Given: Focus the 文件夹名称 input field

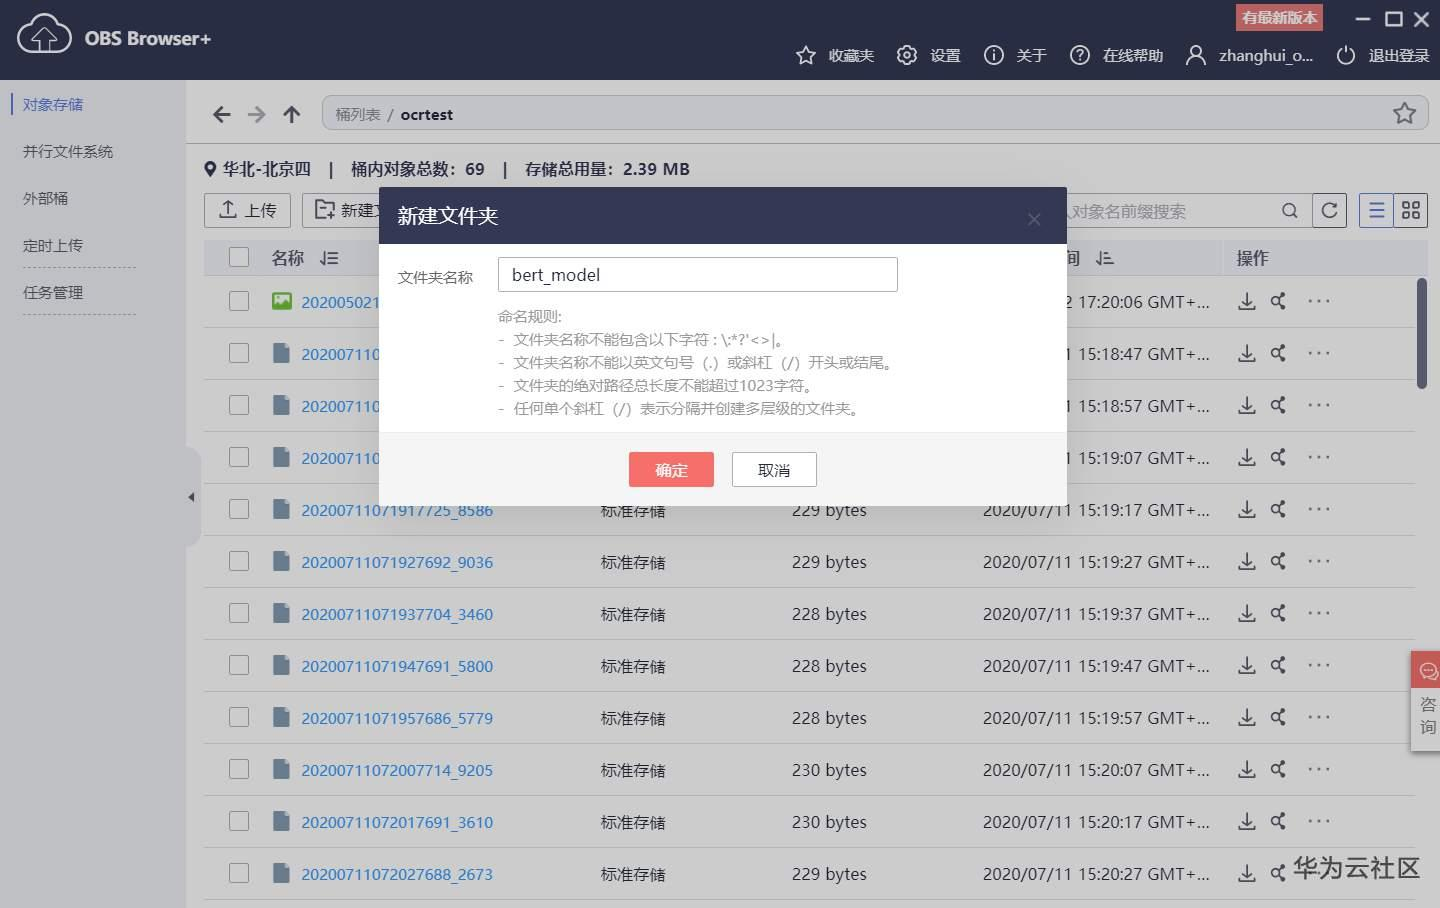Looking at the screenshot, I should click(x=698, y=275).
